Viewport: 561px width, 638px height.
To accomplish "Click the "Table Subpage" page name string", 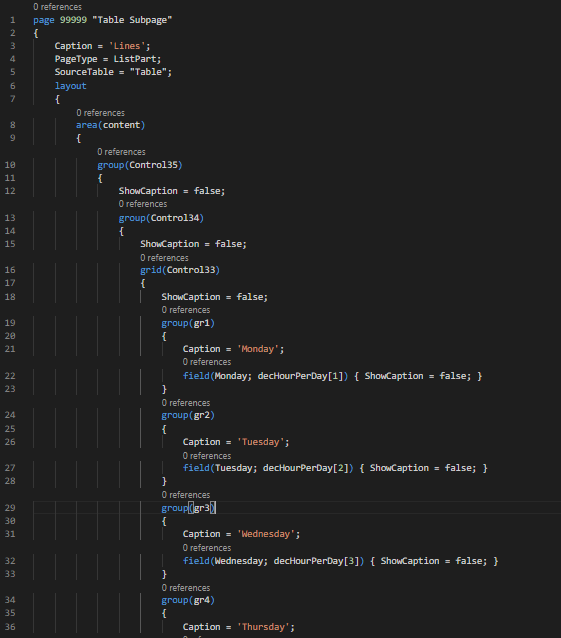I will point(132,20).
